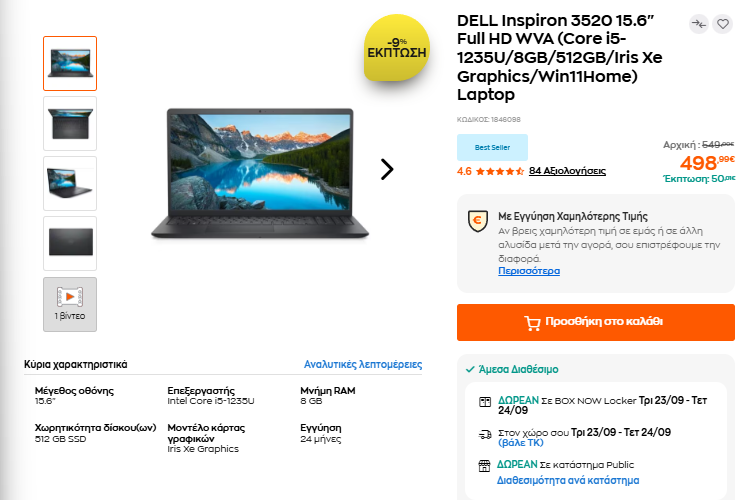Open Αναλυτικές λεπτομέρειες details link
The height and width of the screenshot is (500, 750).
coord(363,365)
